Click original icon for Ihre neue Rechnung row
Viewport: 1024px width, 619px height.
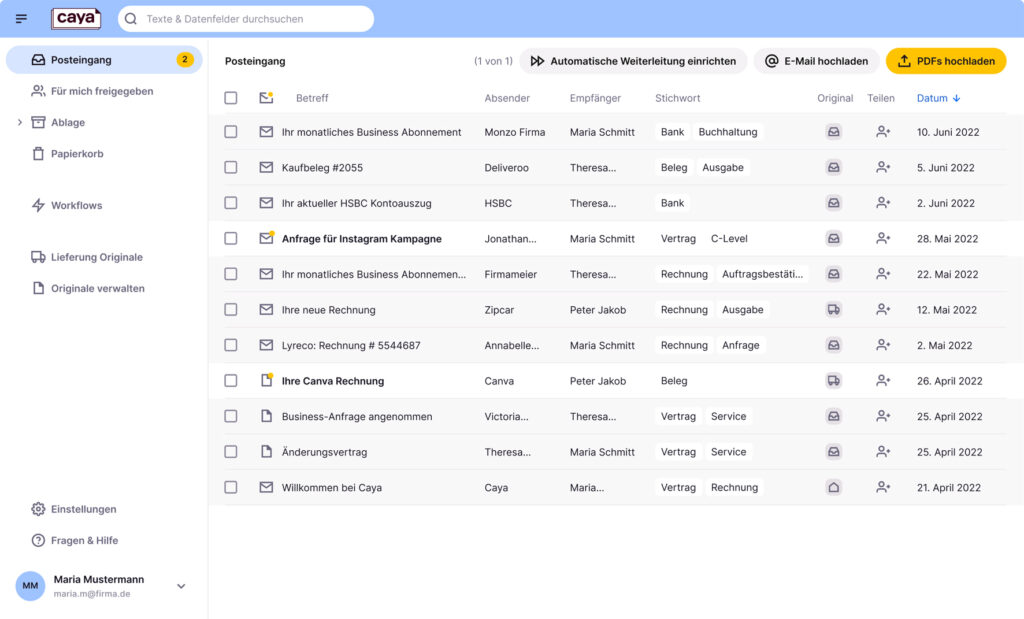click(834, 310)
